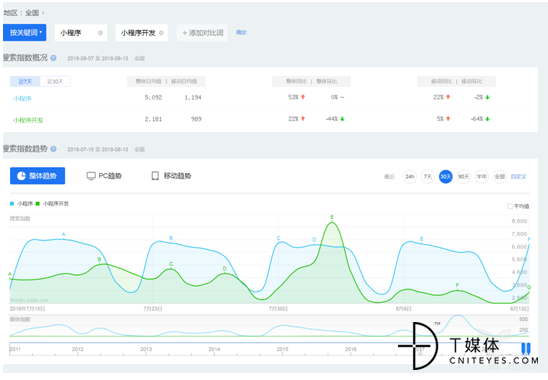Click the 确定 confirm link

tap(241, 33)
